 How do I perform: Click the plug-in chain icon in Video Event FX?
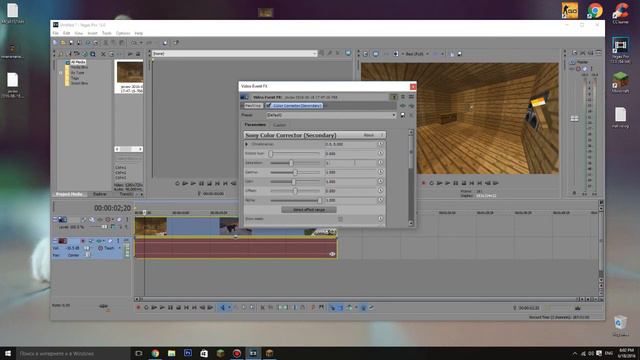(403, 106)
